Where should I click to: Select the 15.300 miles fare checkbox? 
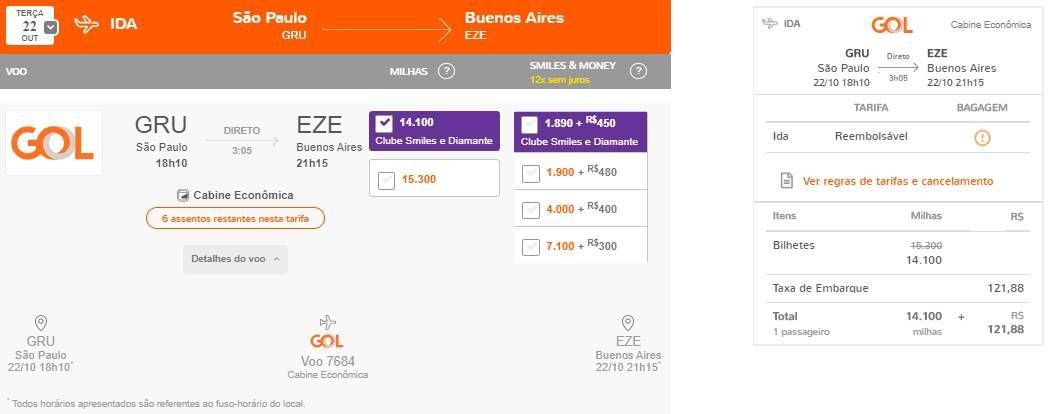tap(386, 181)
